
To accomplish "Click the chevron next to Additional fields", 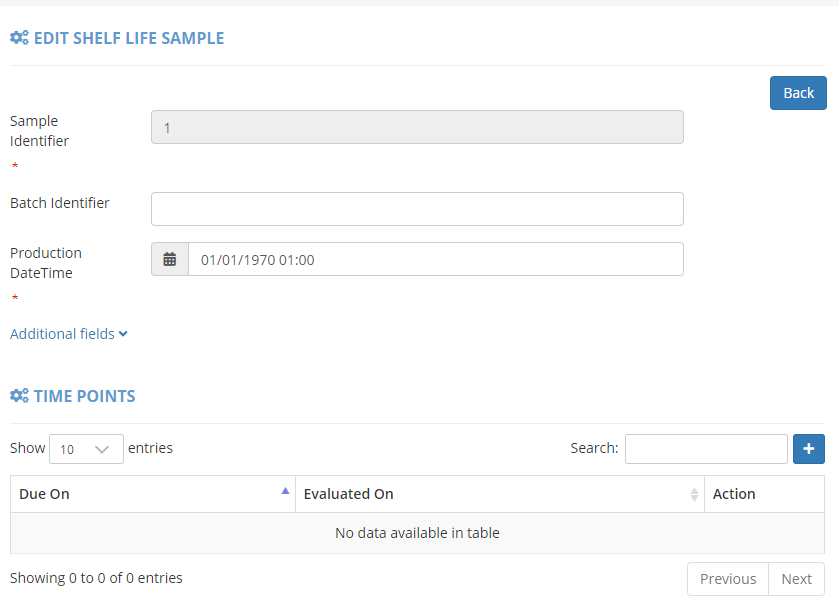I will coord(123,334).
